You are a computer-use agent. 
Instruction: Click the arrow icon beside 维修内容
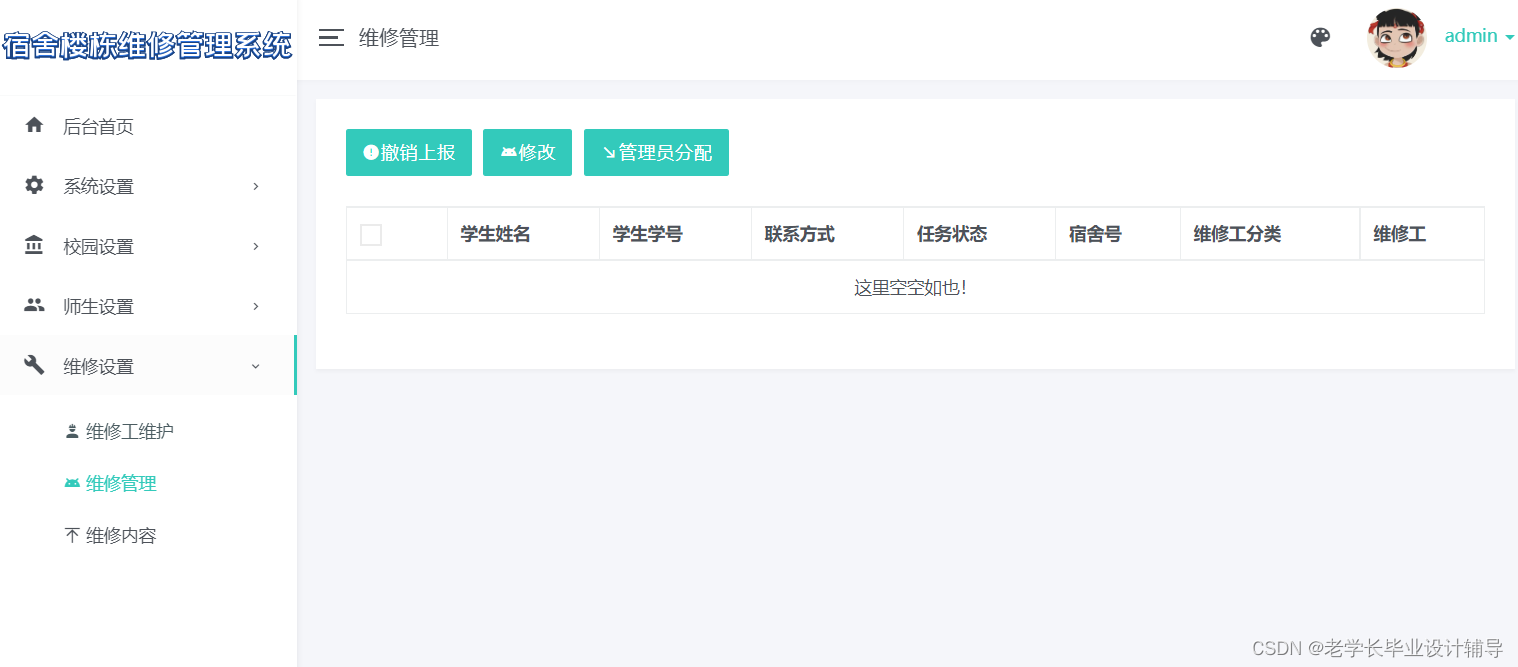tap(72, 536)
